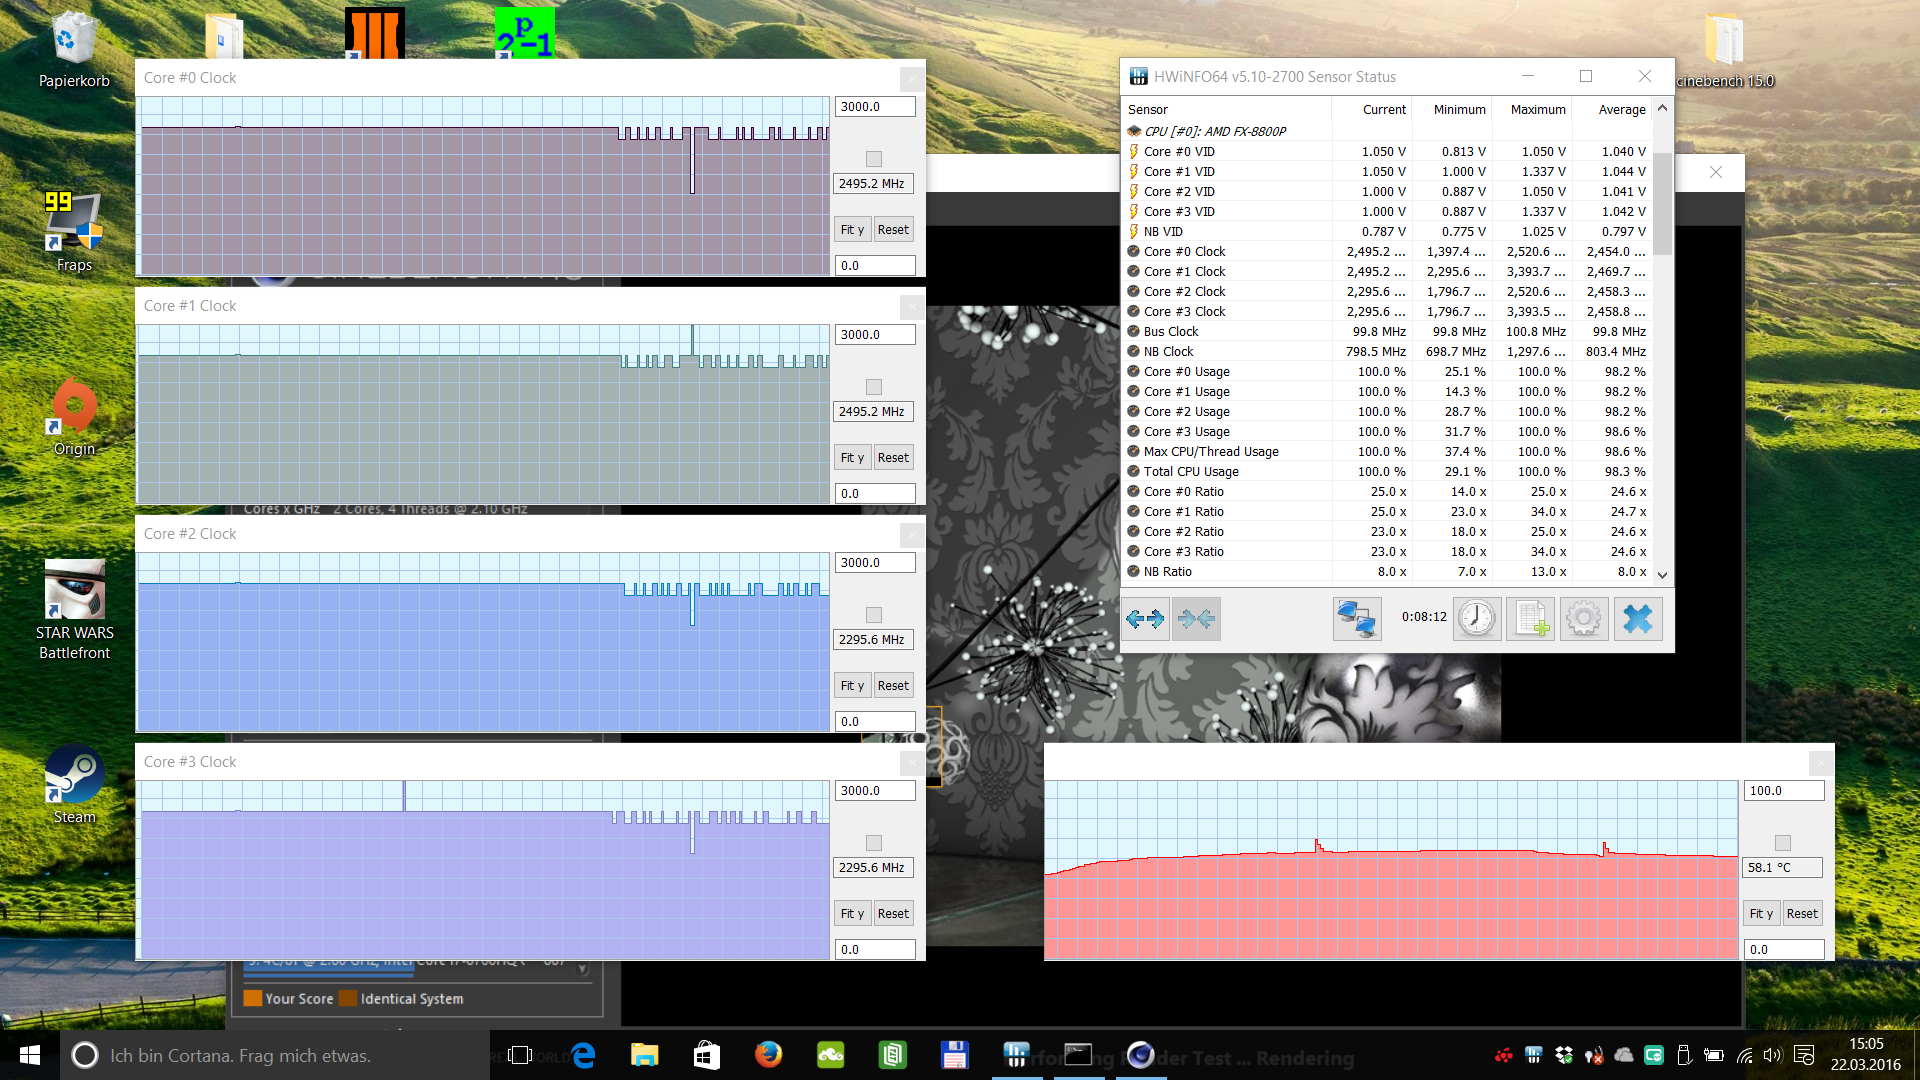Click the logging start document icon
The height and width of the screenshot is (1080, 1920).
pyautogui.click(x=1531, y=619)
